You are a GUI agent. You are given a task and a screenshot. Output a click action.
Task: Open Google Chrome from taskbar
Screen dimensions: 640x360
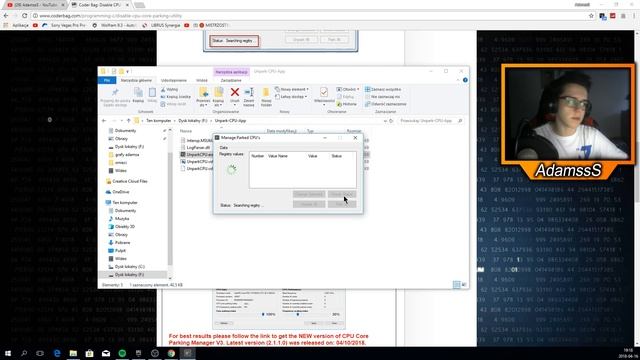(171, 353)
